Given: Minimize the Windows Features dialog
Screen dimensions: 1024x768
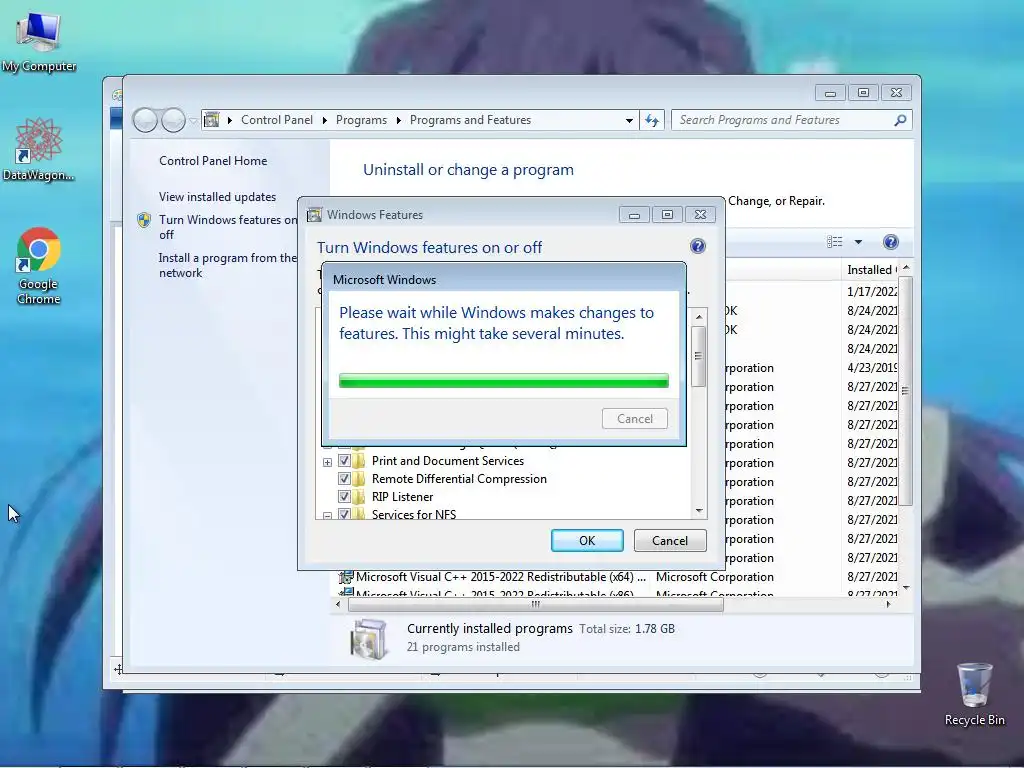Looking at the screenshot, I should 634,215.
